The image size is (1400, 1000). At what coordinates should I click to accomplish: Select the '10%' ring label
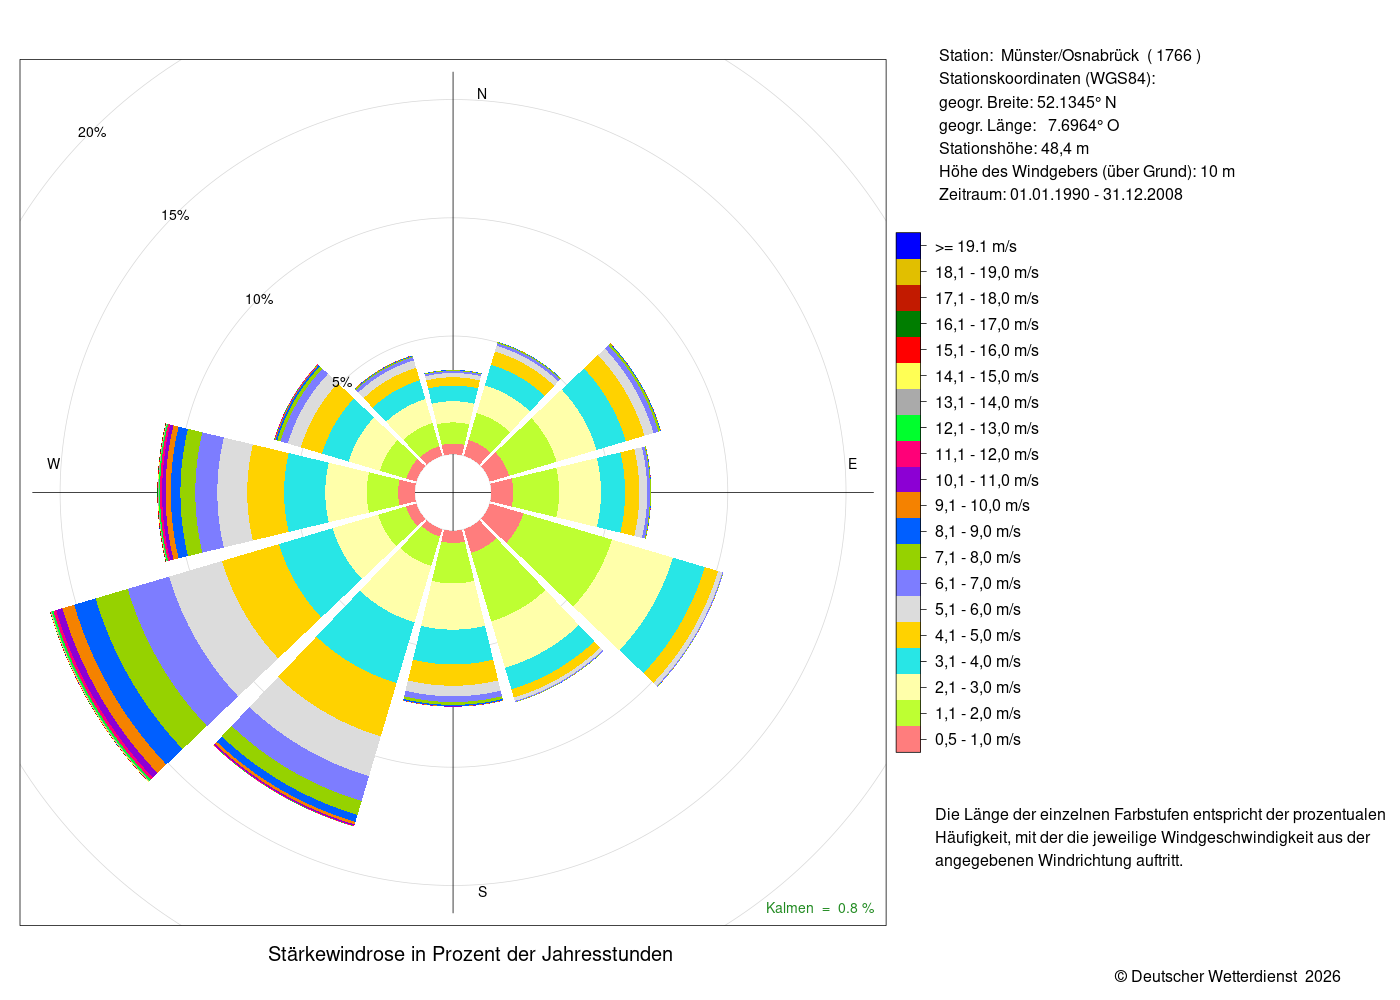coord(259,300)
